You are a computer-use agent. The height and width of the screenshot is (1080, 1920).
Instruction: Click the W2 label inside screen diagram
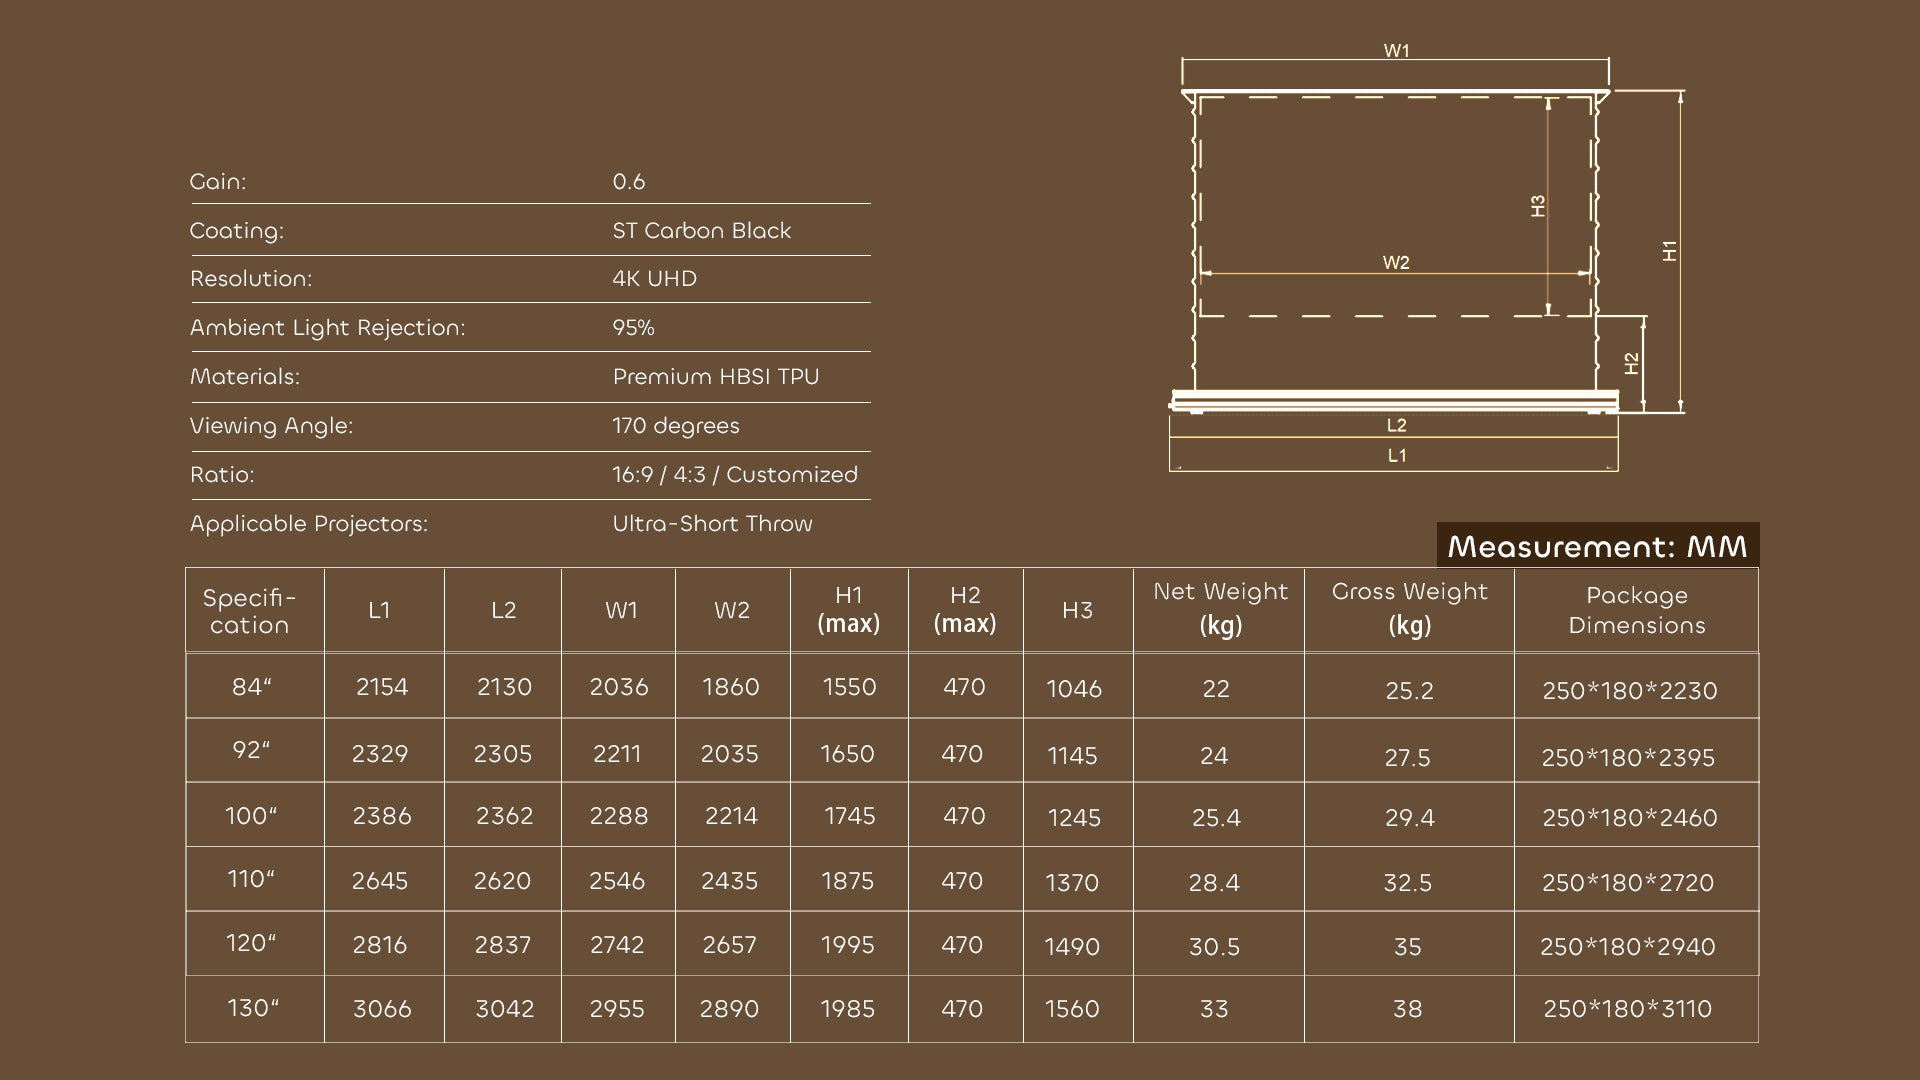tap(1396, 262)
